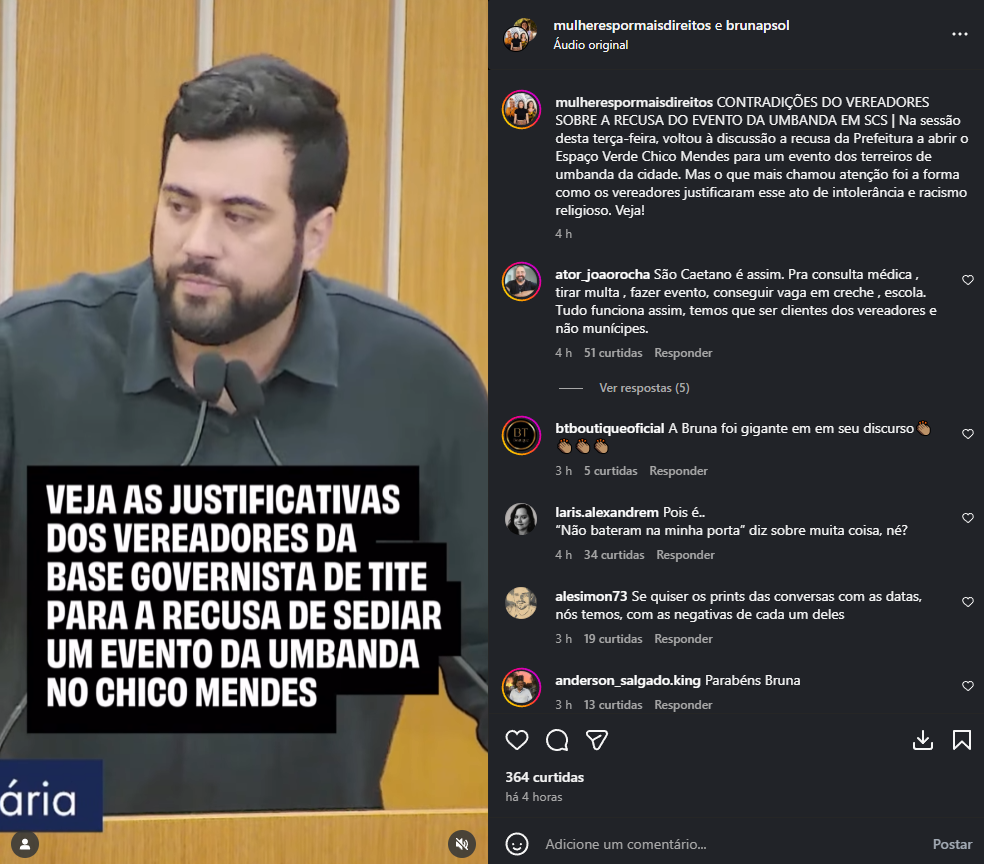
Task: View the 364 curtidas likes list
Action: tap(545, 777)
